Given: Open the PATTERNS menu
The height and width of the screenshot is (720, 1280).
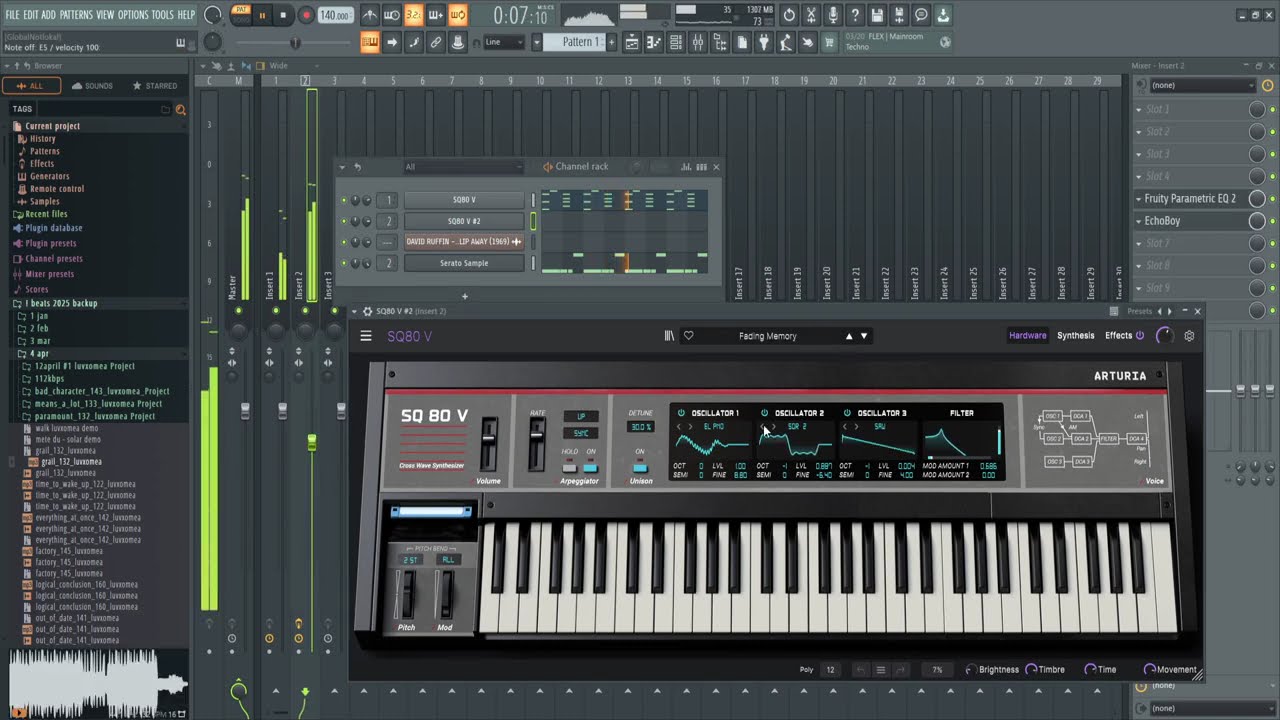Looking at the screenshot, I should (76, 15).
